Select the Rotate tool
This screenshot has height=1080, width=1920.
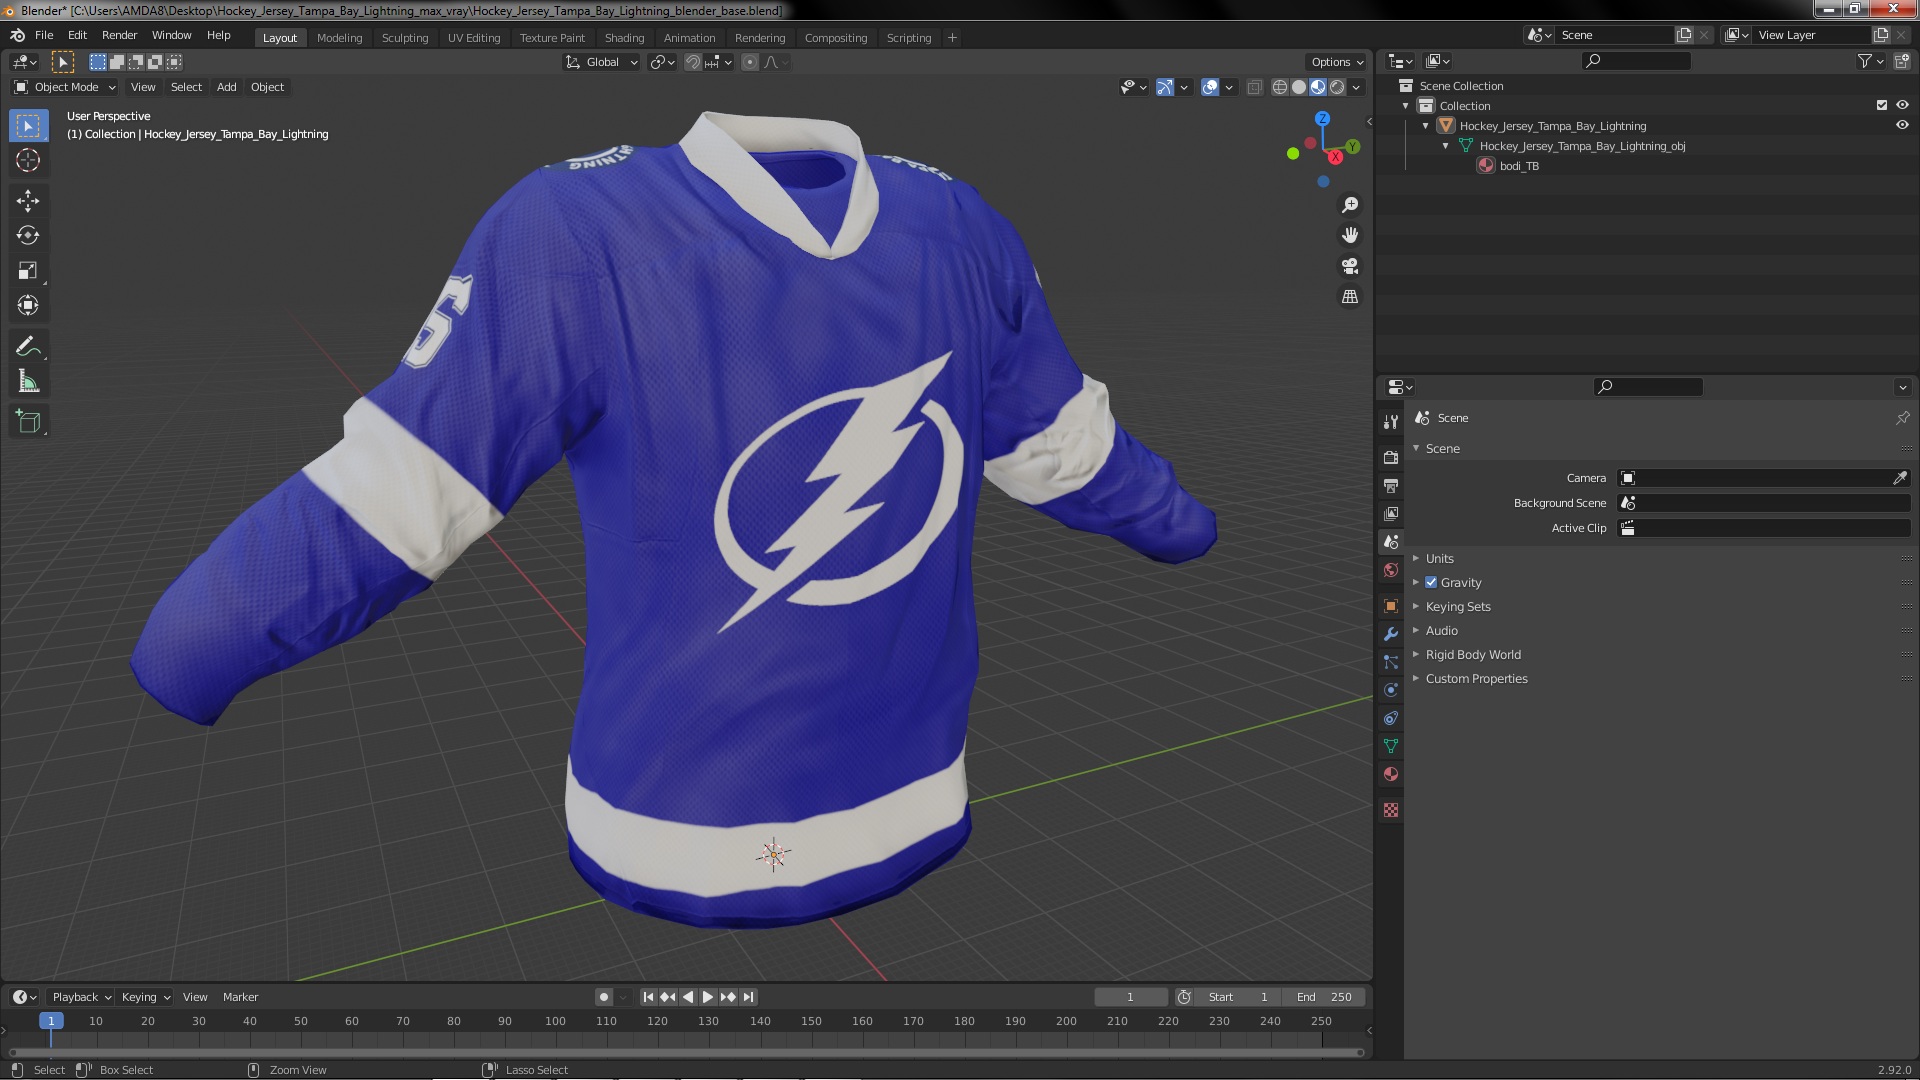(x=28, y=235)
